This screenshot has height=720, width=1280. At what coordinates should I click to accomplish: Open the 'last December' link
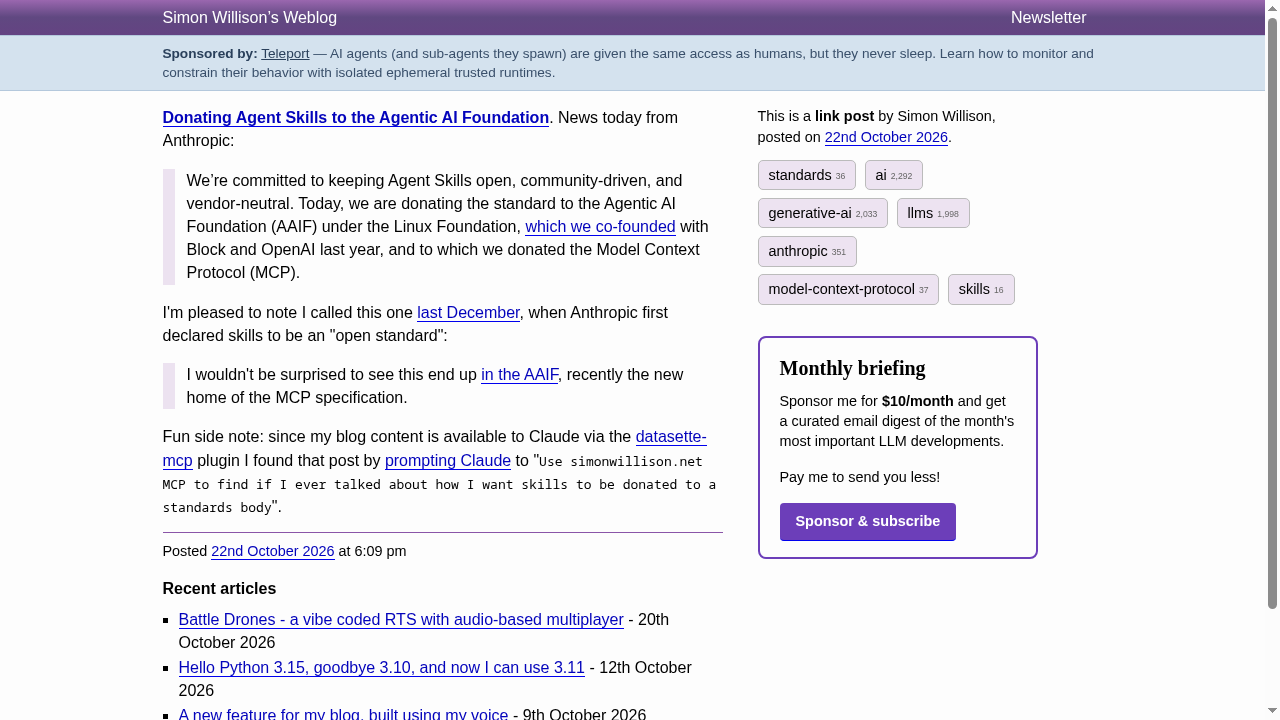click(x=468, y=313)
